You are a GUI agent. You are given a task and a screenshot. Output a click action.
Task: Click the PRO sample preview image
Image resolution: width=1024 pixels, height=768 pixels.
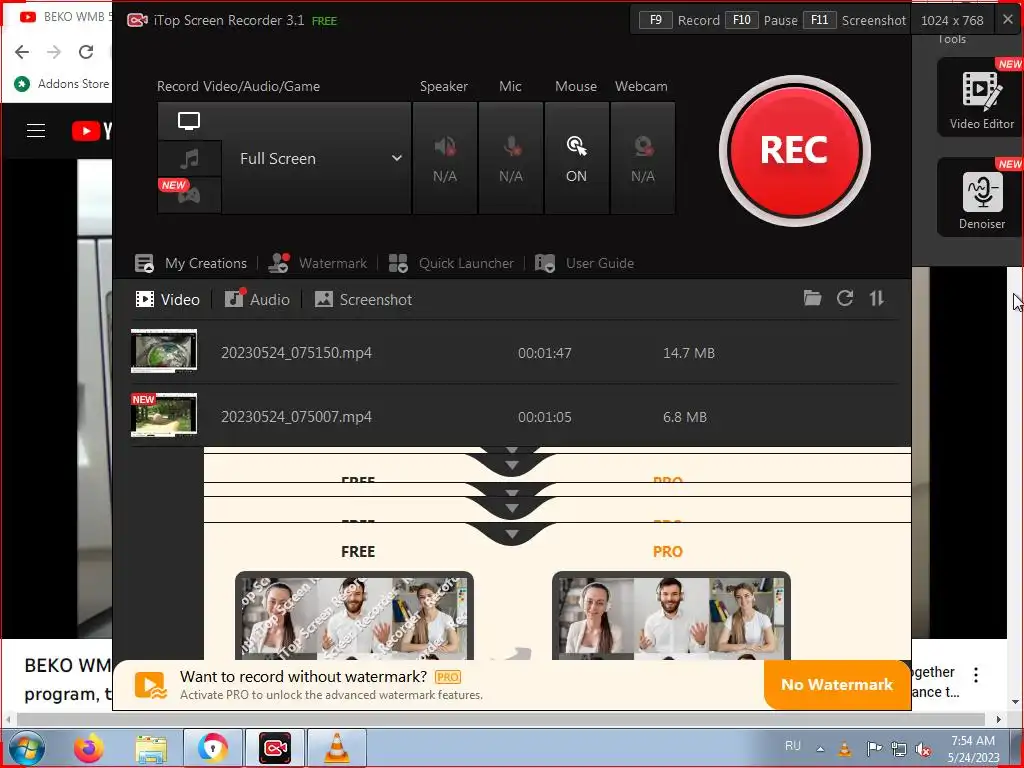[671, 615]
